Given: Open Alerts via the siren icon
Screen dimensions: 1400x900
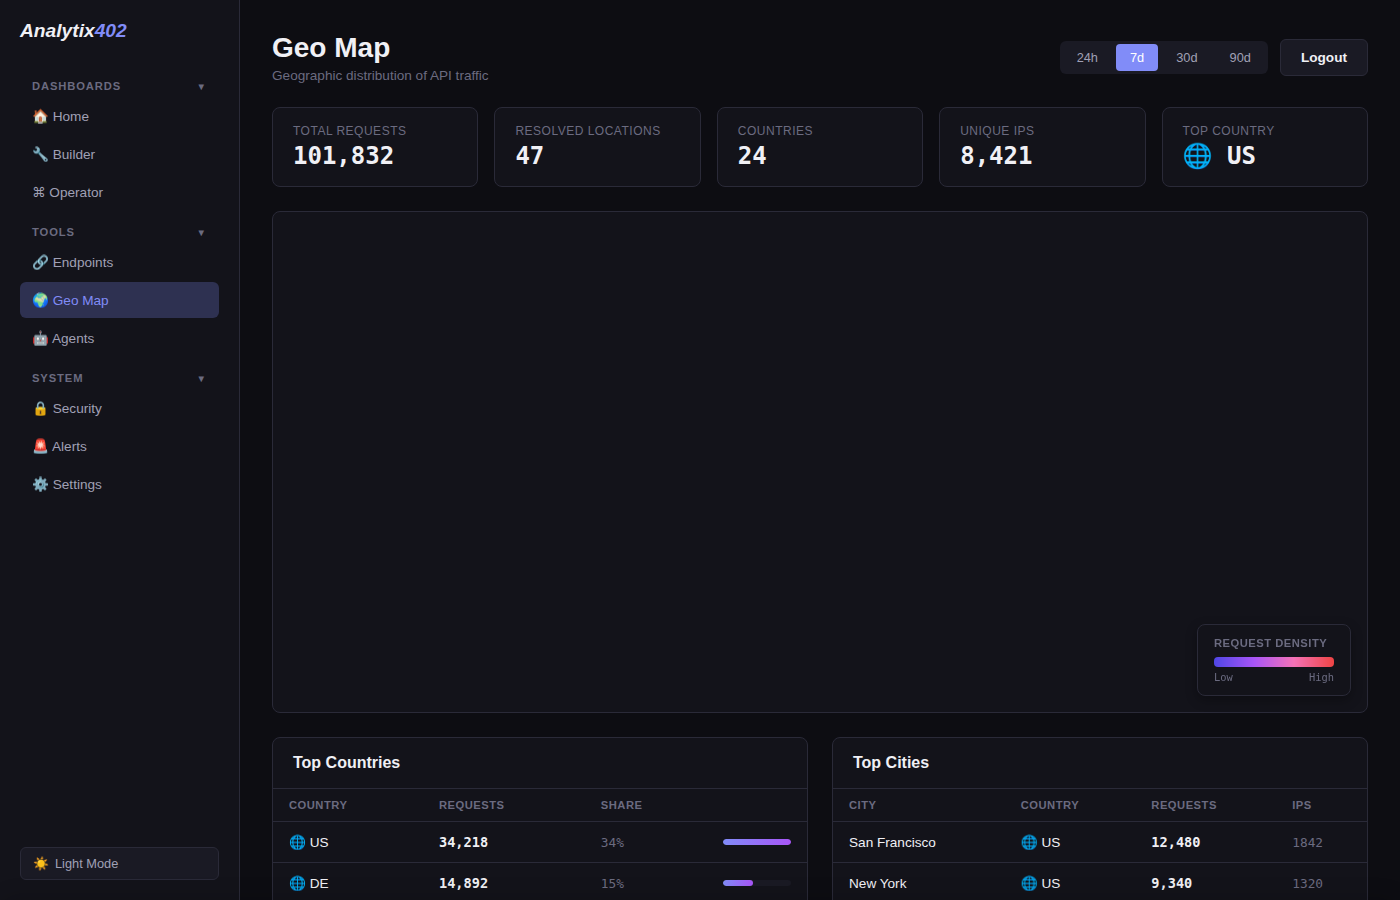Looking at the screenshot, I should [40, 447].
